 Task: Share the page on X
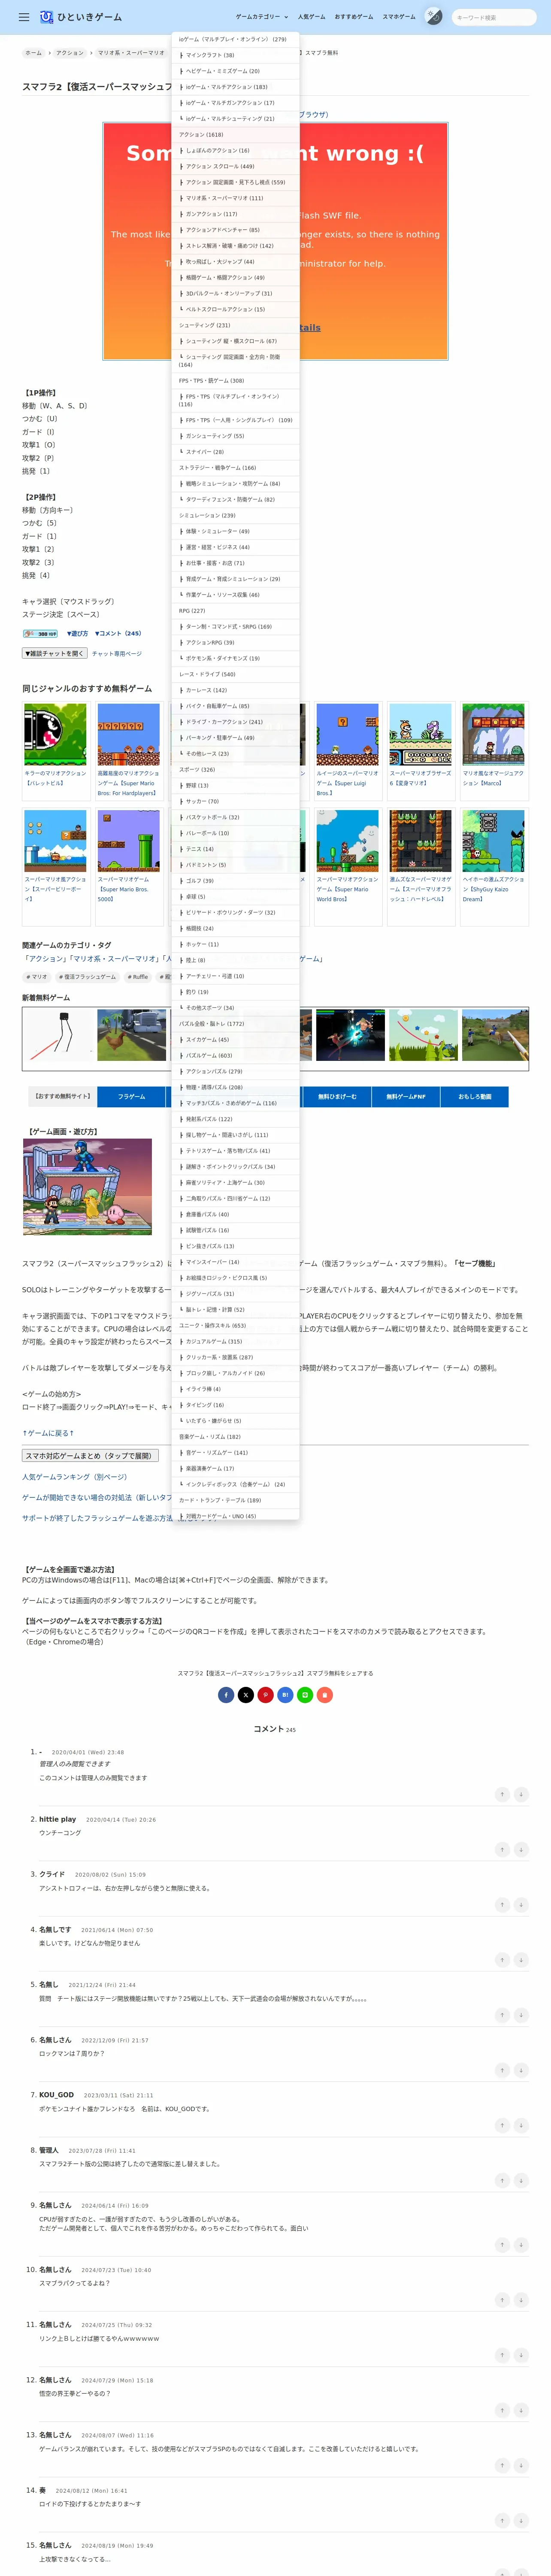[246, 1695]
